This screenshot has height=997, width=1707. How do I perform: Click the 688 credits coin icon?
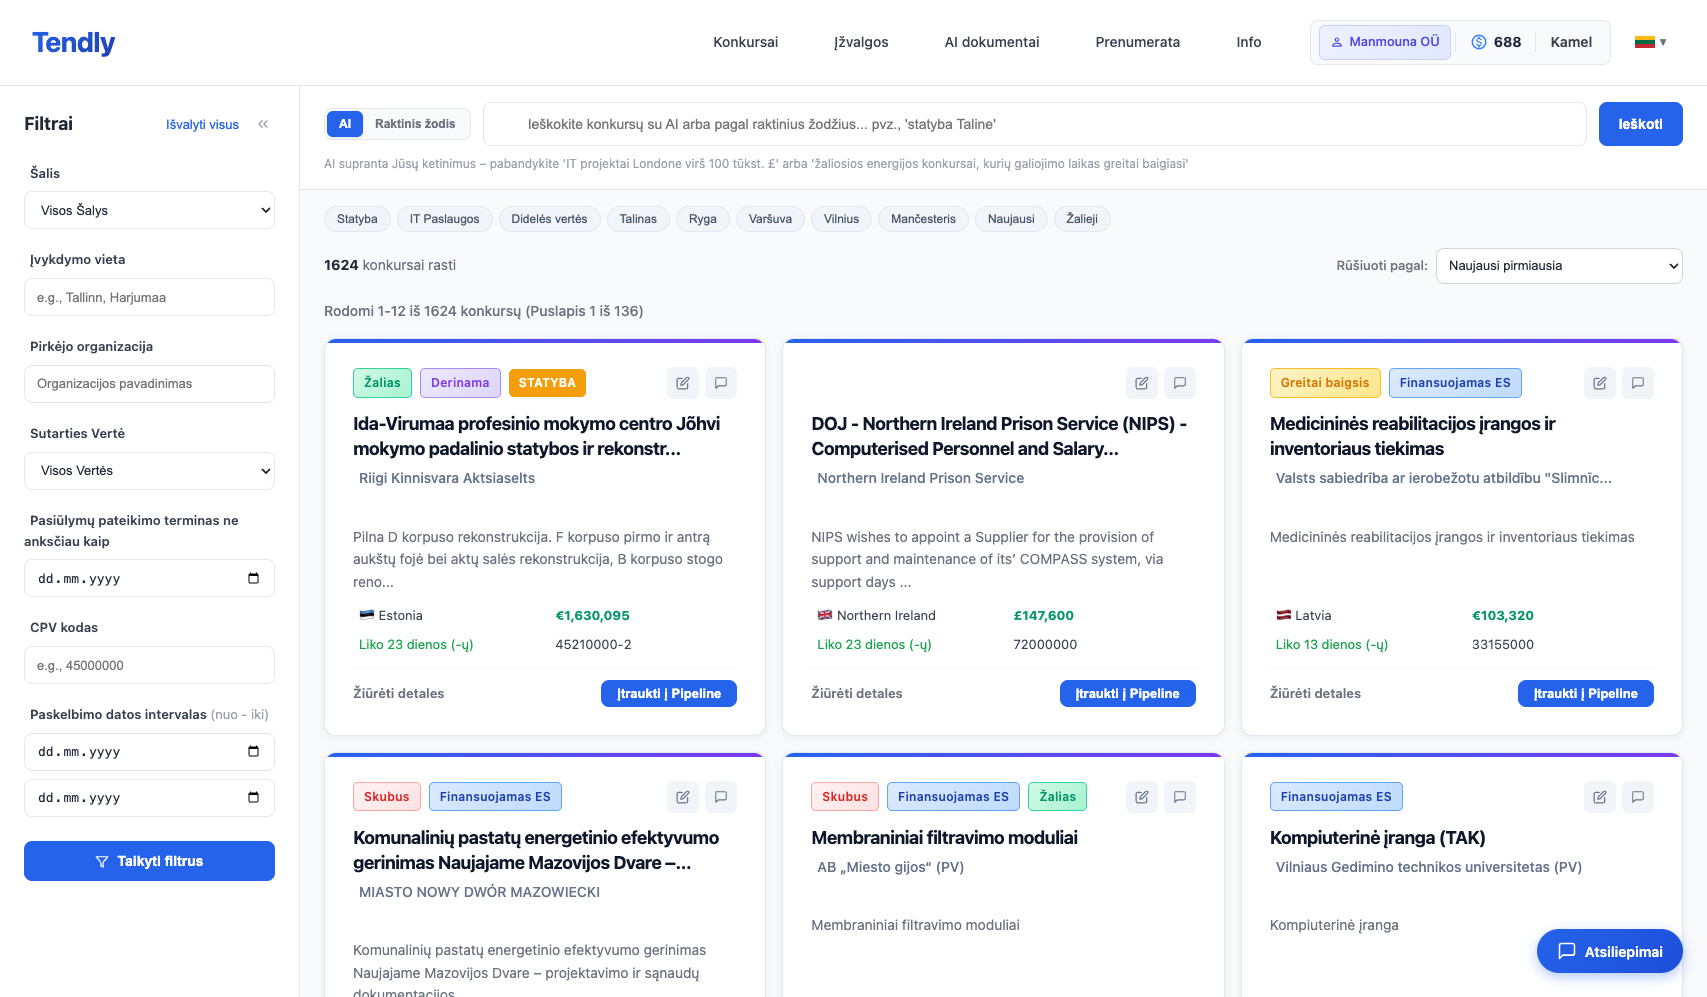(x=1478, y=42)
